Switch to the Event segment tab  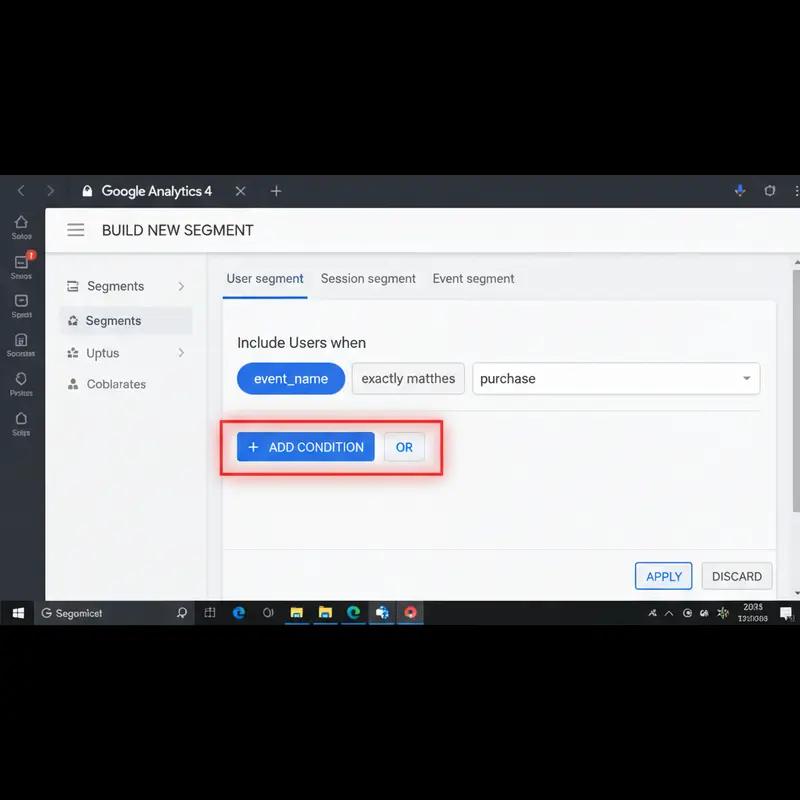[x=473, y=279]
